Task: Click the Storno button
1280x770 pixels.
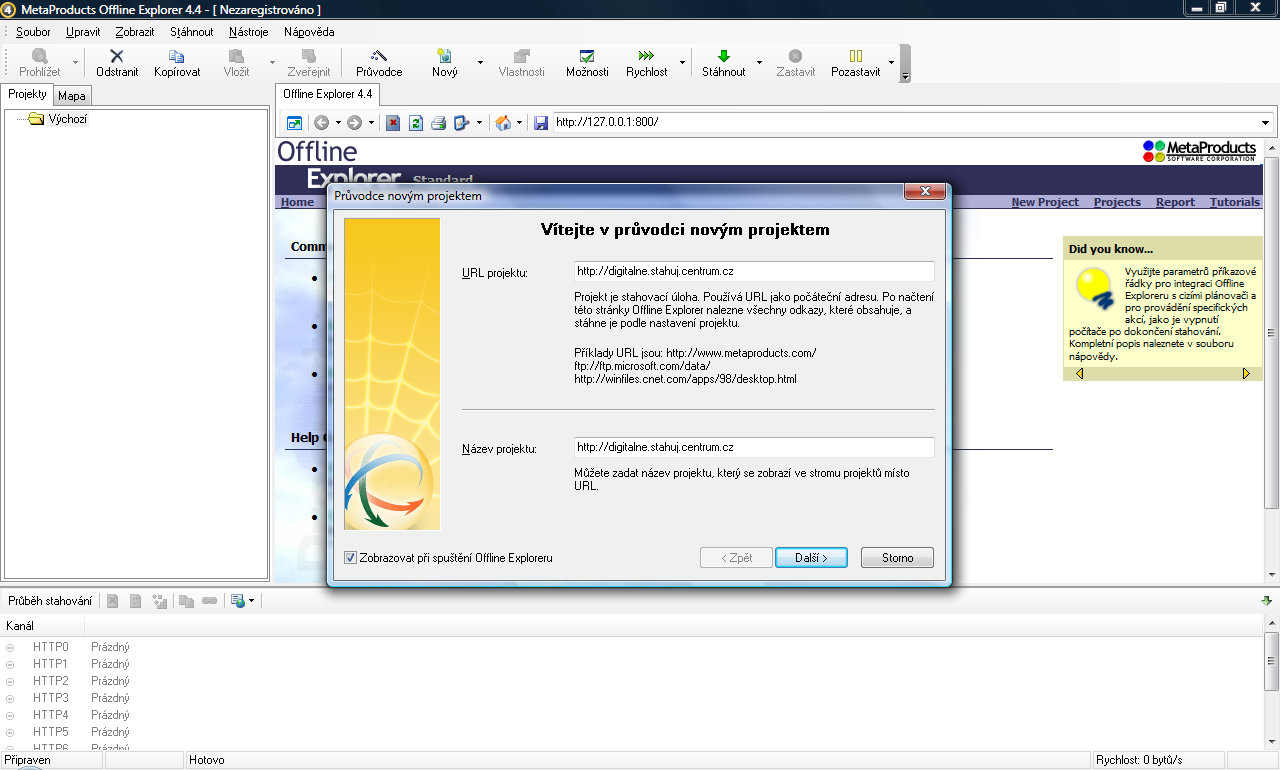Action: 897,558
